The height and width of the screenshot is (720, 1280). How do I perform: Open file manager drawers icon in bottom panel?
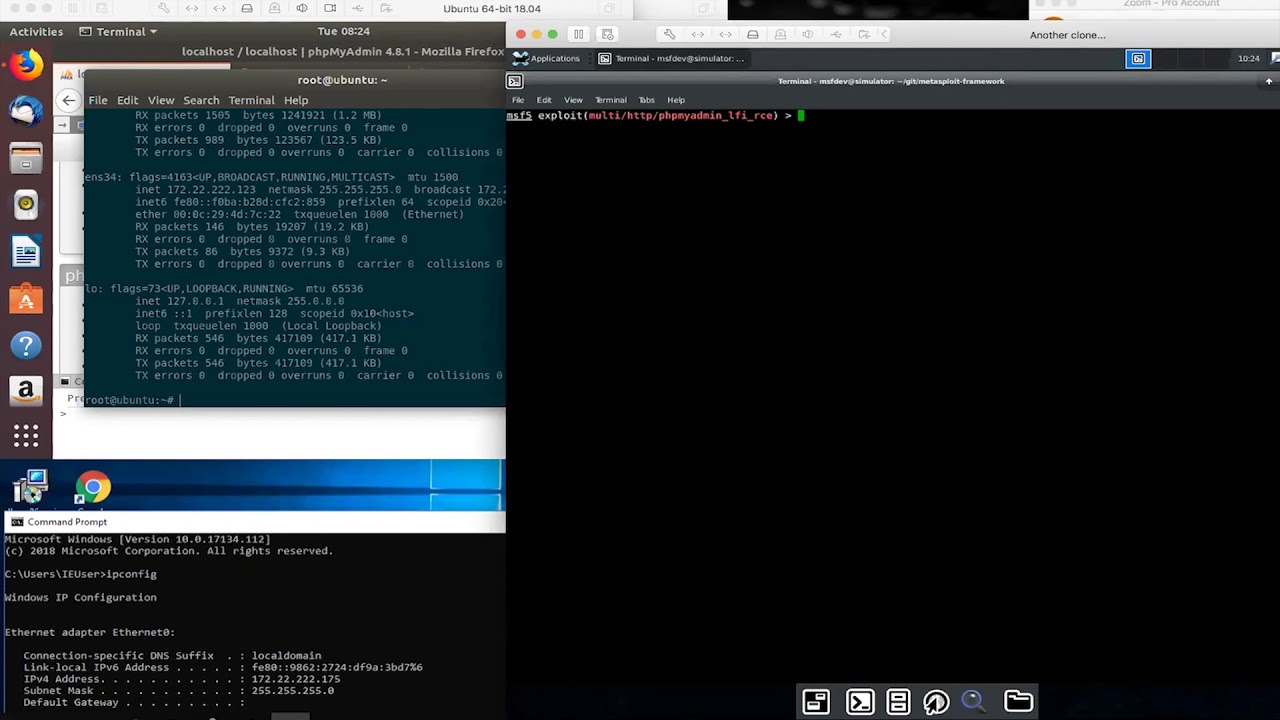coord(898,702)
